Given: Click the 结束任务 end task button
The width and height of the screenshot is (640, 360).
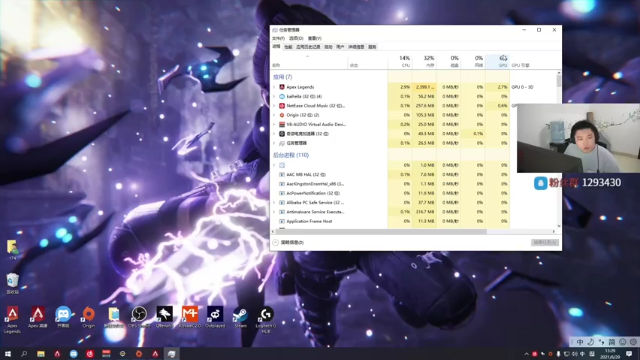Looking at the screenshot, I should pyautogui.click(x=545, y=242).
